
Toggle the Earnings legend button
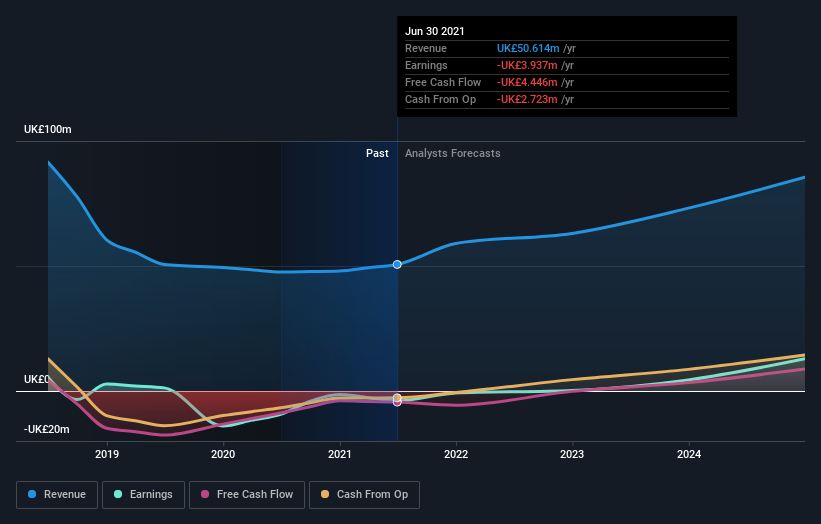(x=143, y=495)
